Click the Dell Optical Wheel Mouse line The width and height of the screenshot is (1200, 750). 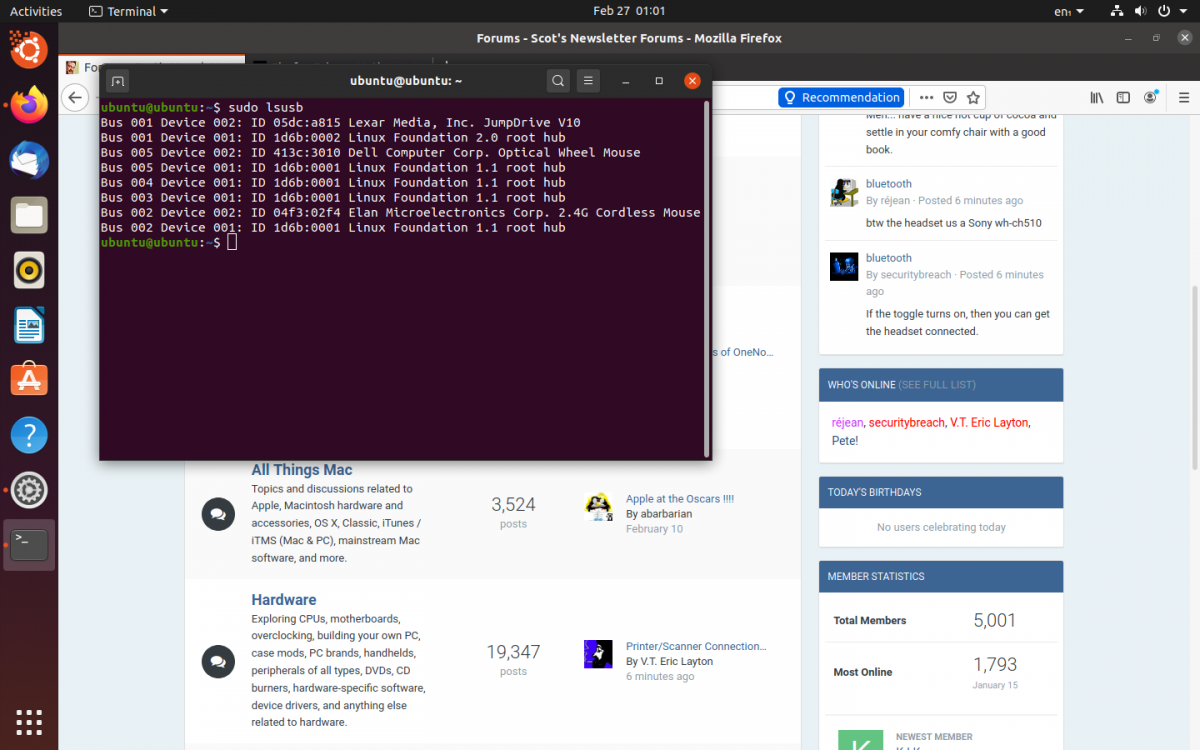click(x=371, y=152)
